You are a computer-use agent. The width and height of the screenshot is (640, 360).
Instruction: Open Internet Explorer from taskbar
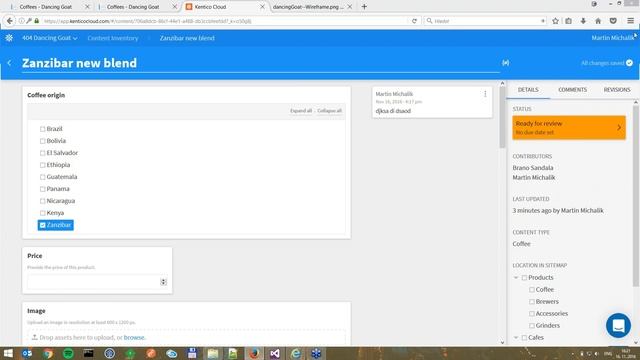click(x=296, y=353)
